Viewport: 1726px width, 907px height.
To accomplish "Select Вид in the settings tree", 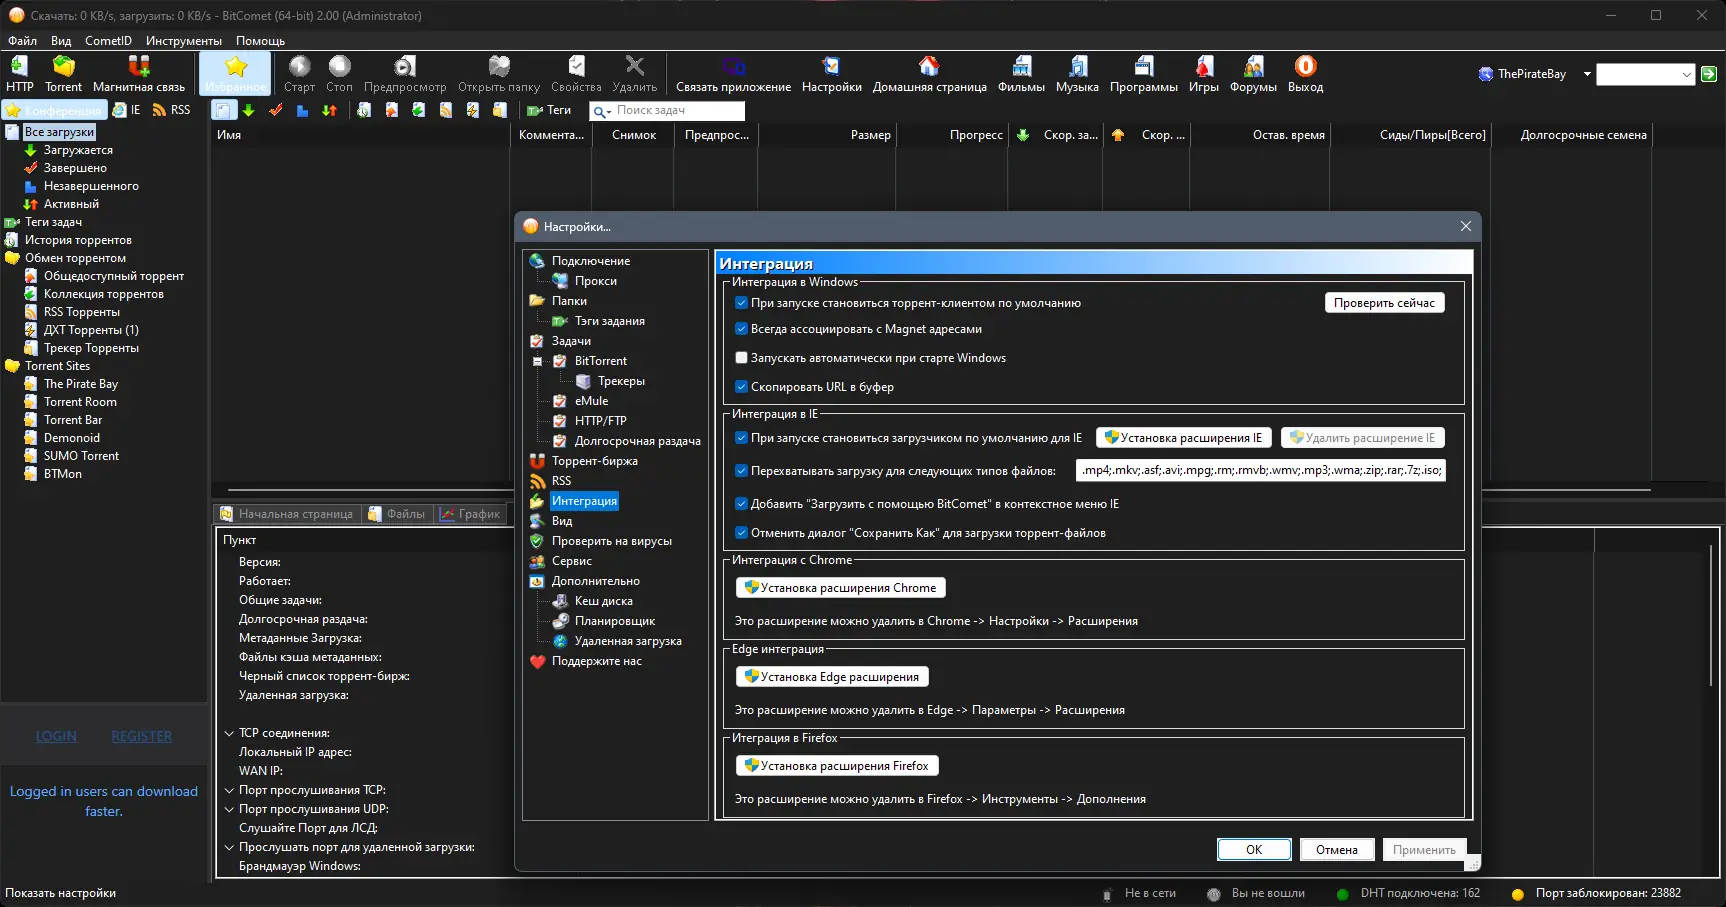I will pos(562,521).
